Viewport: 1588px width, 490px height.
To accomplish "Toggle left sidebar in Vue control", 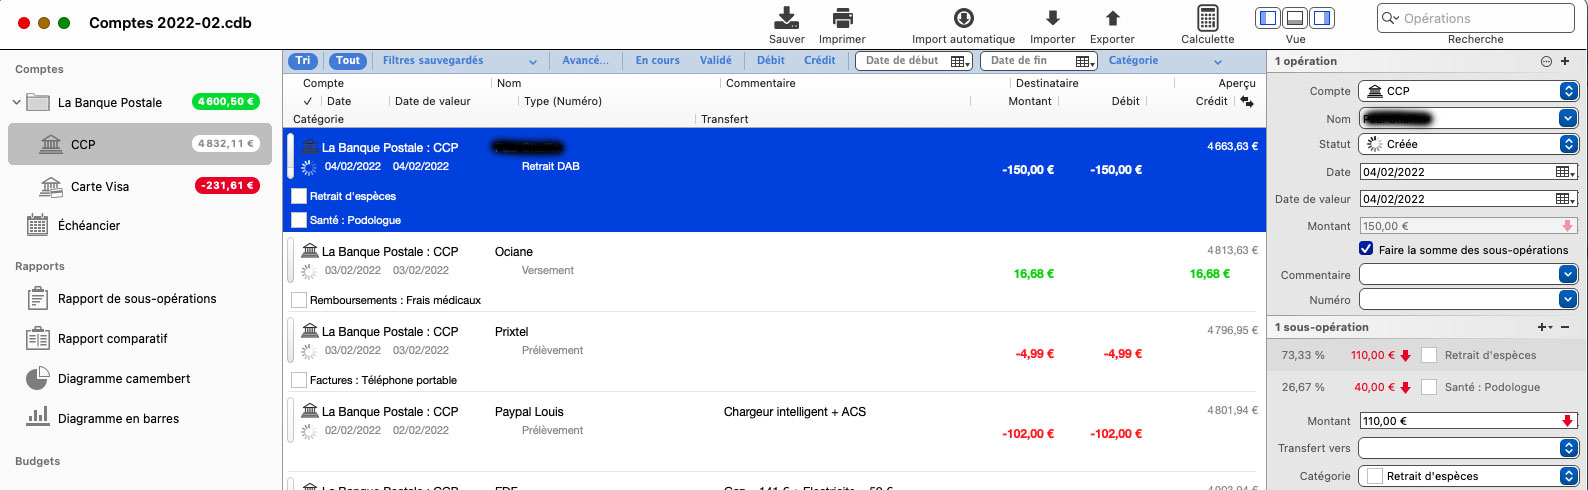I will coord(1268,18).
